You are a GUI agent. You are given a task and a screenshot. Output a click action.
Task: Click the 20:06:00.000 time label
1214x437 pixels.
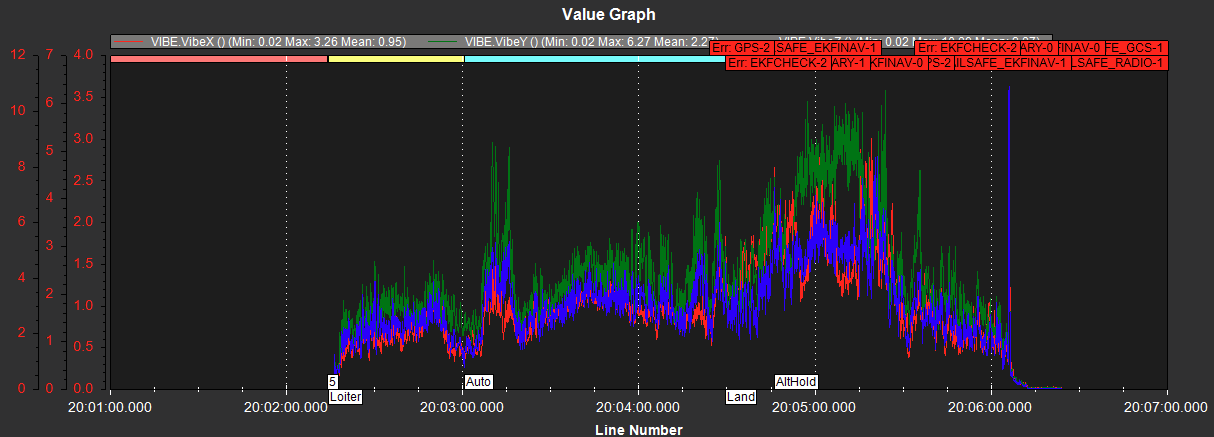tap(991, 408)
